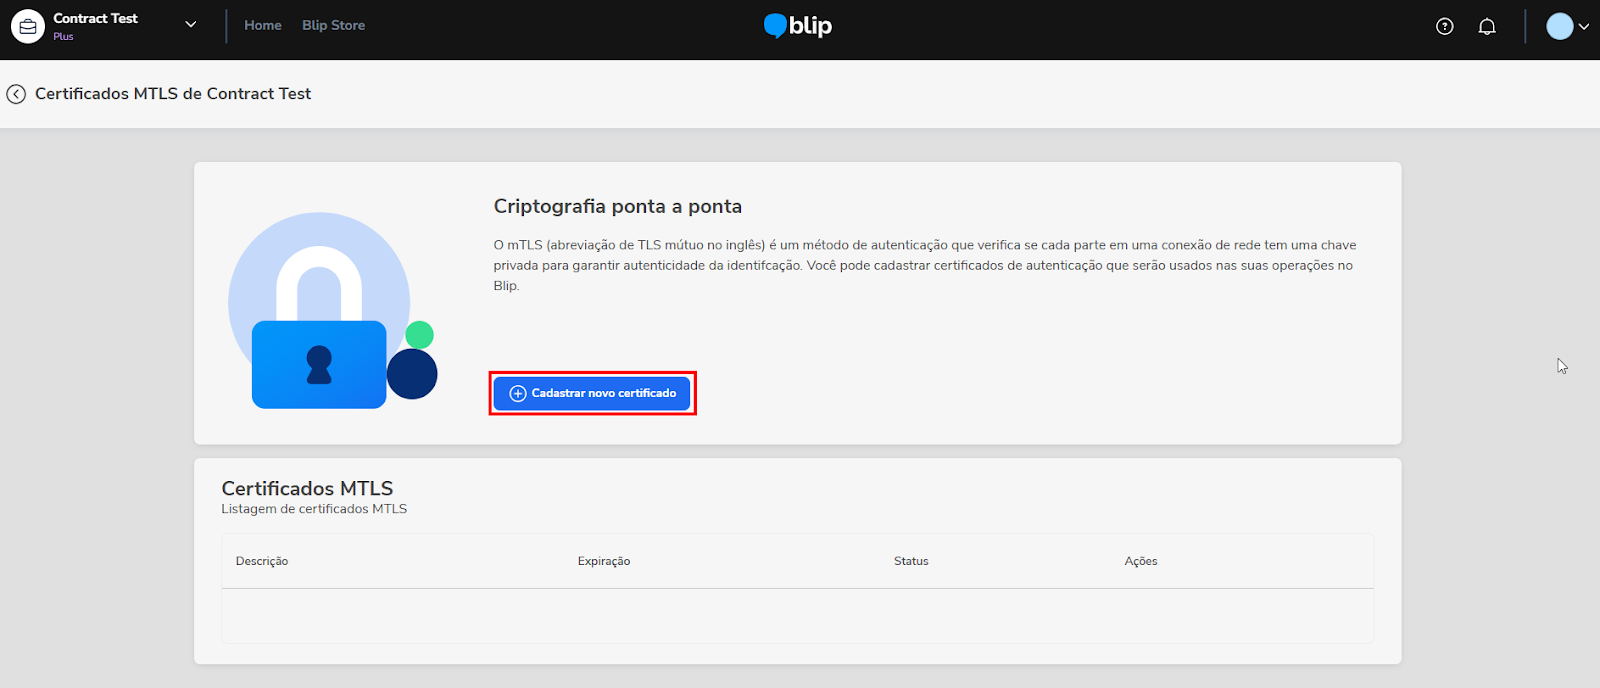This screenshot has height=688, width=1600.
Task: Click the back arrow beside Certificados MTLS title
Action: (16, 94)
